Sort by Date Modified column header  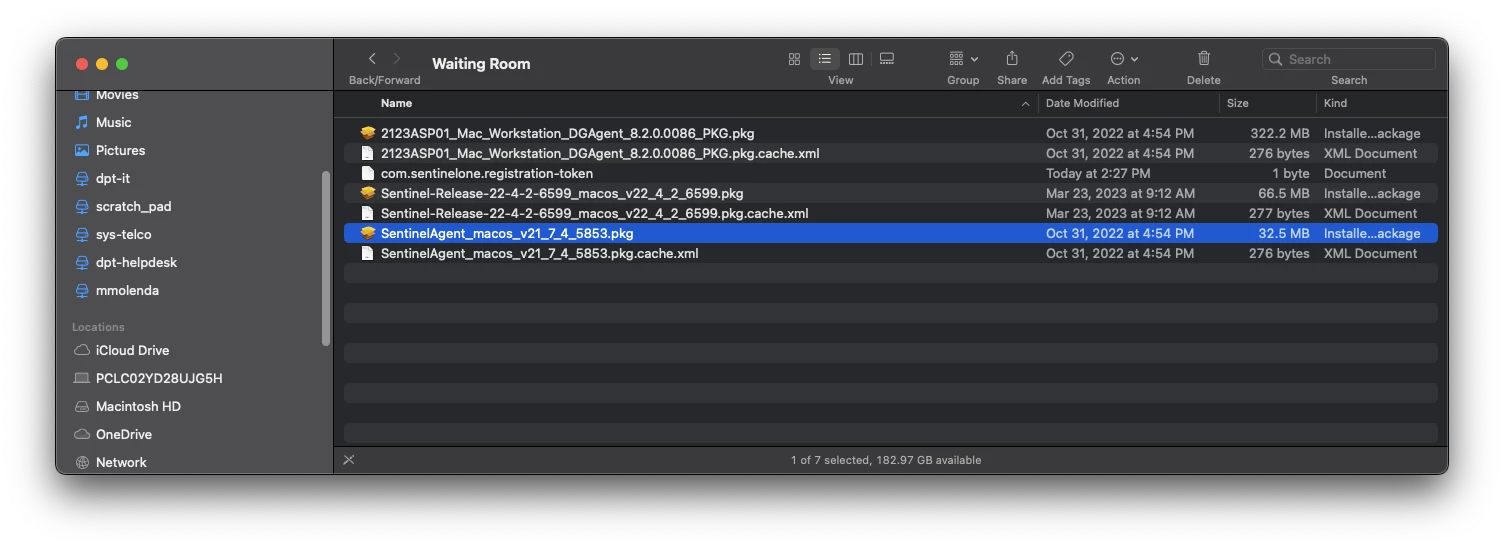(1082, 103)
